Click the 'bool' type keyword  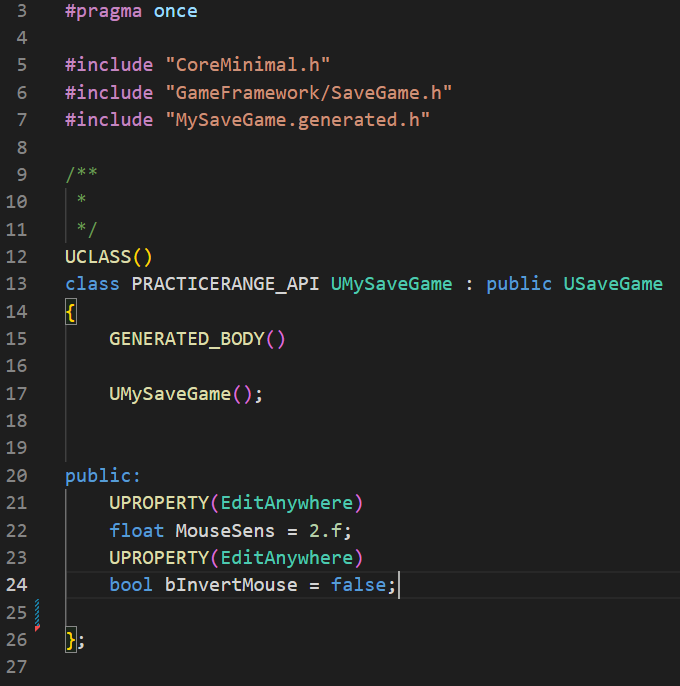pos(131,585)
